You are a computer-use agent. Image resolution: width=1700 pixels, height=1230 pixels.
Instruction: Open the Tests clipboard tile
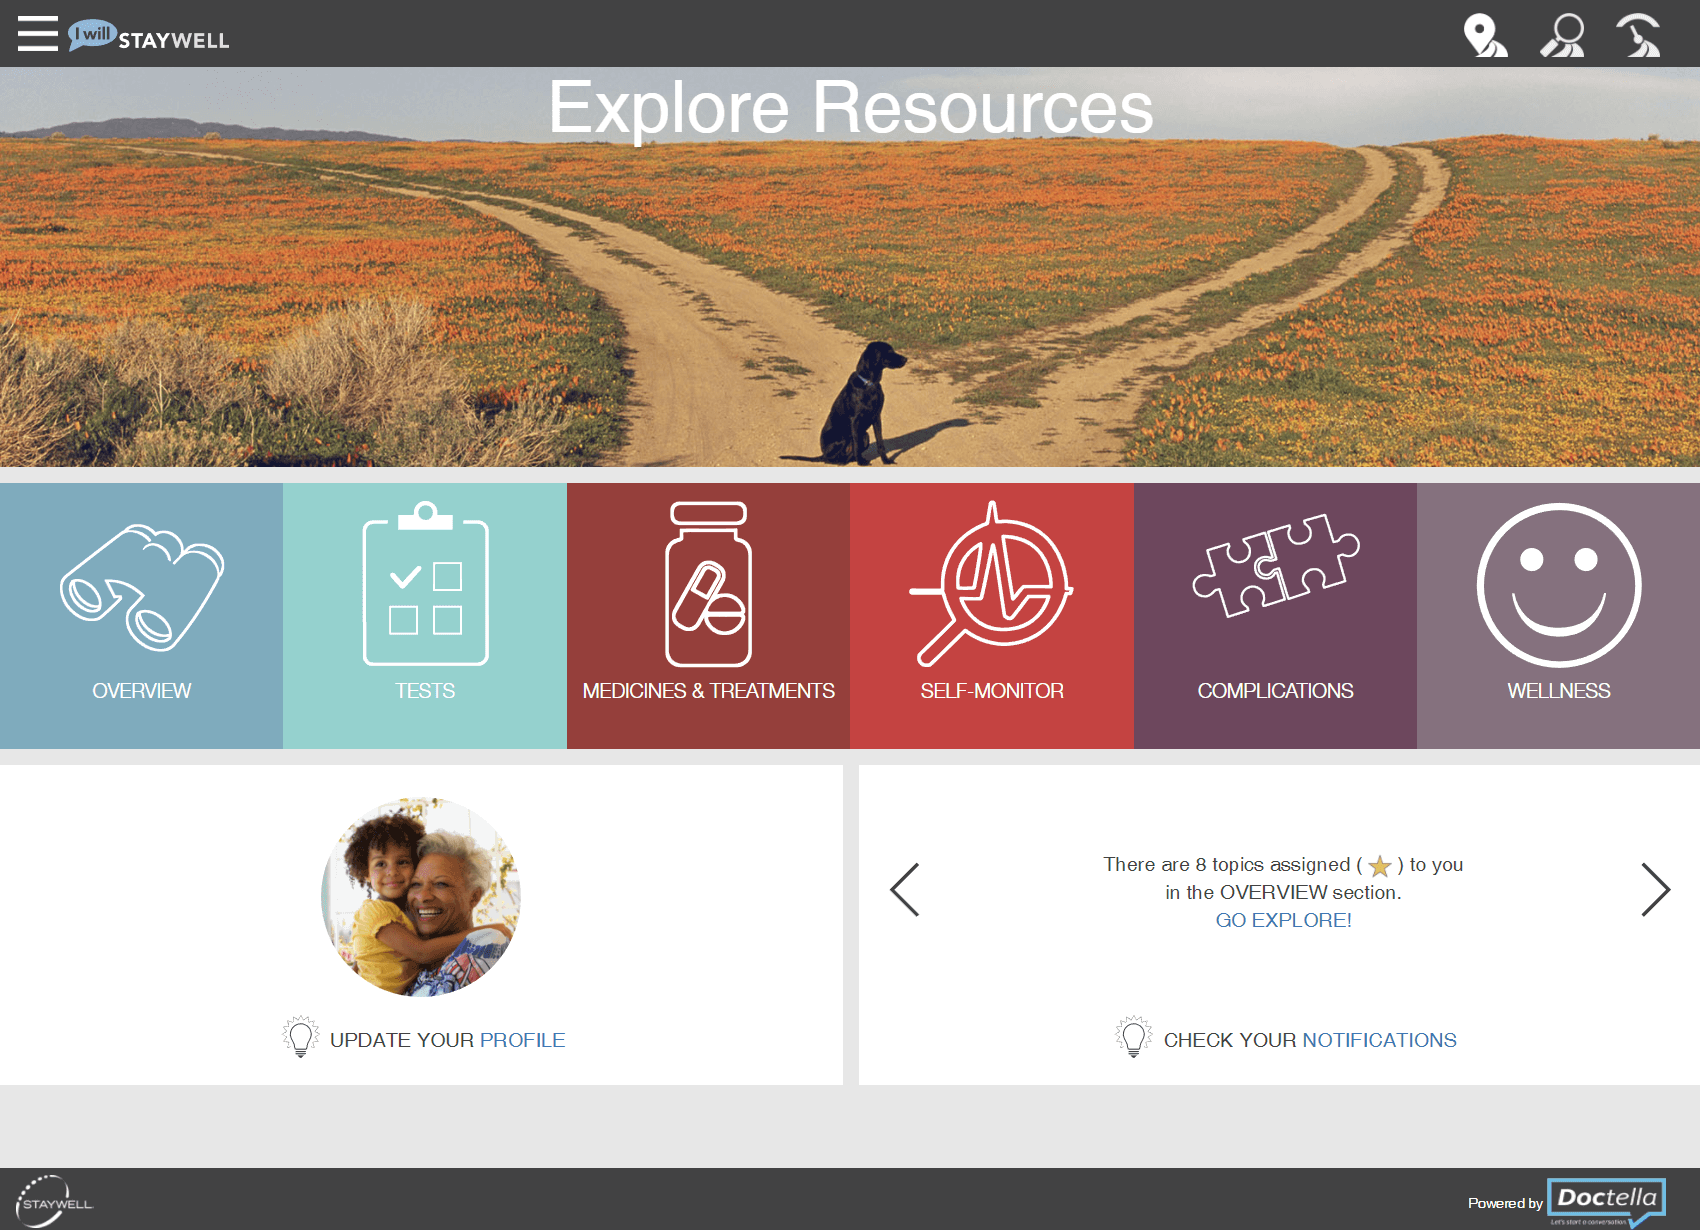click(x=425, y=616)
